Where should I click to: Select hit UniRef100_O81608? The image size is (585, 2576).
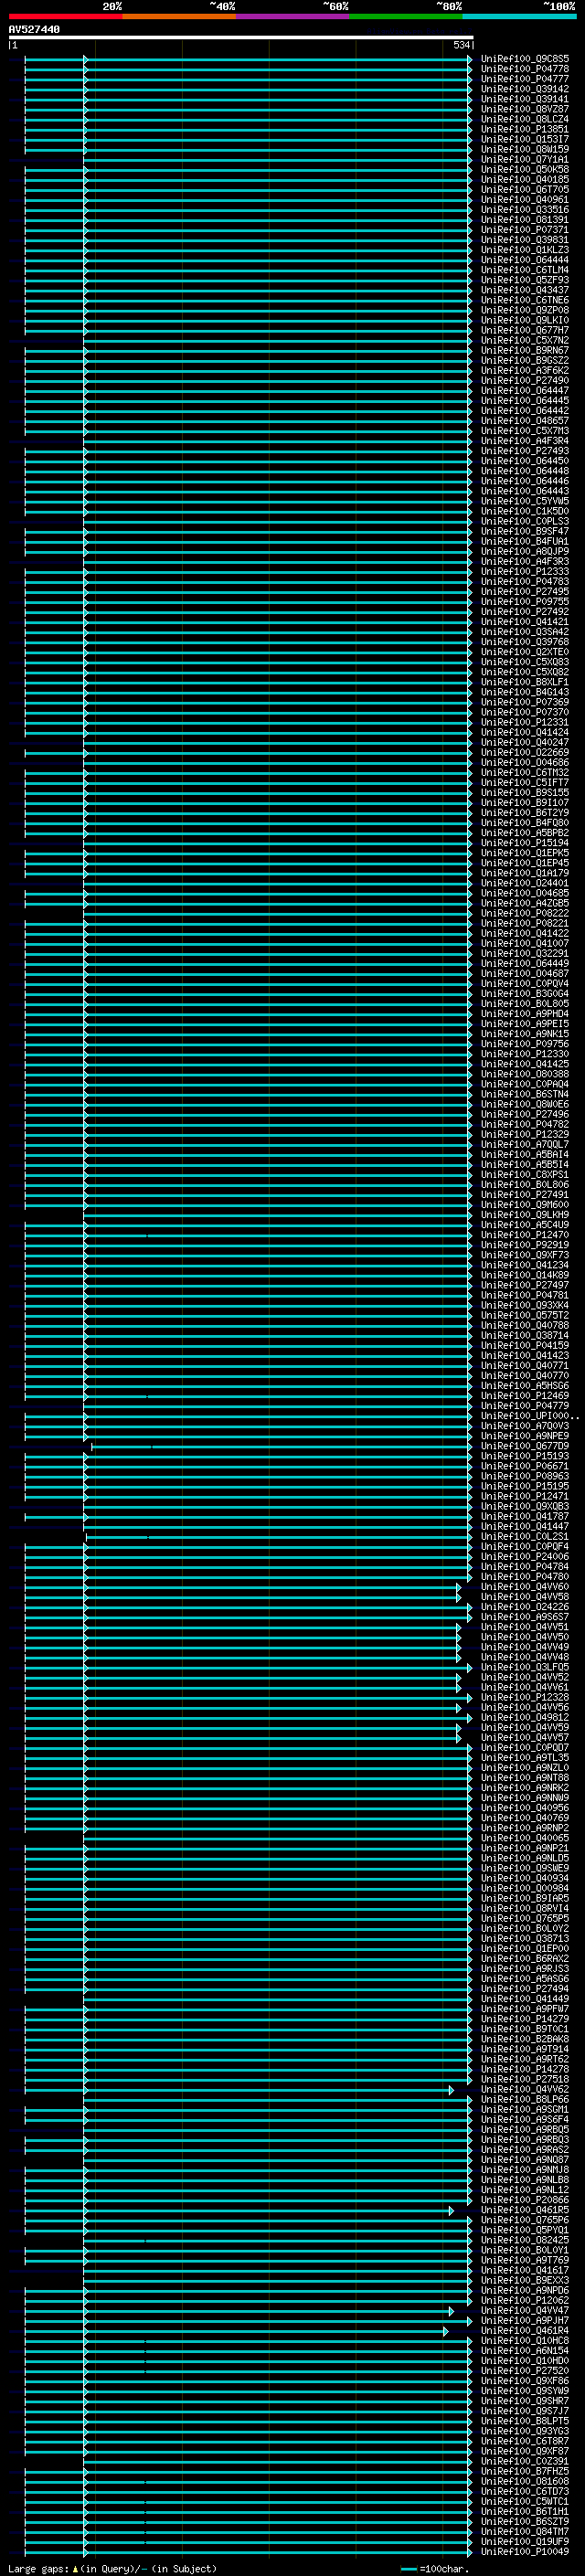[x=525, y=2482]
